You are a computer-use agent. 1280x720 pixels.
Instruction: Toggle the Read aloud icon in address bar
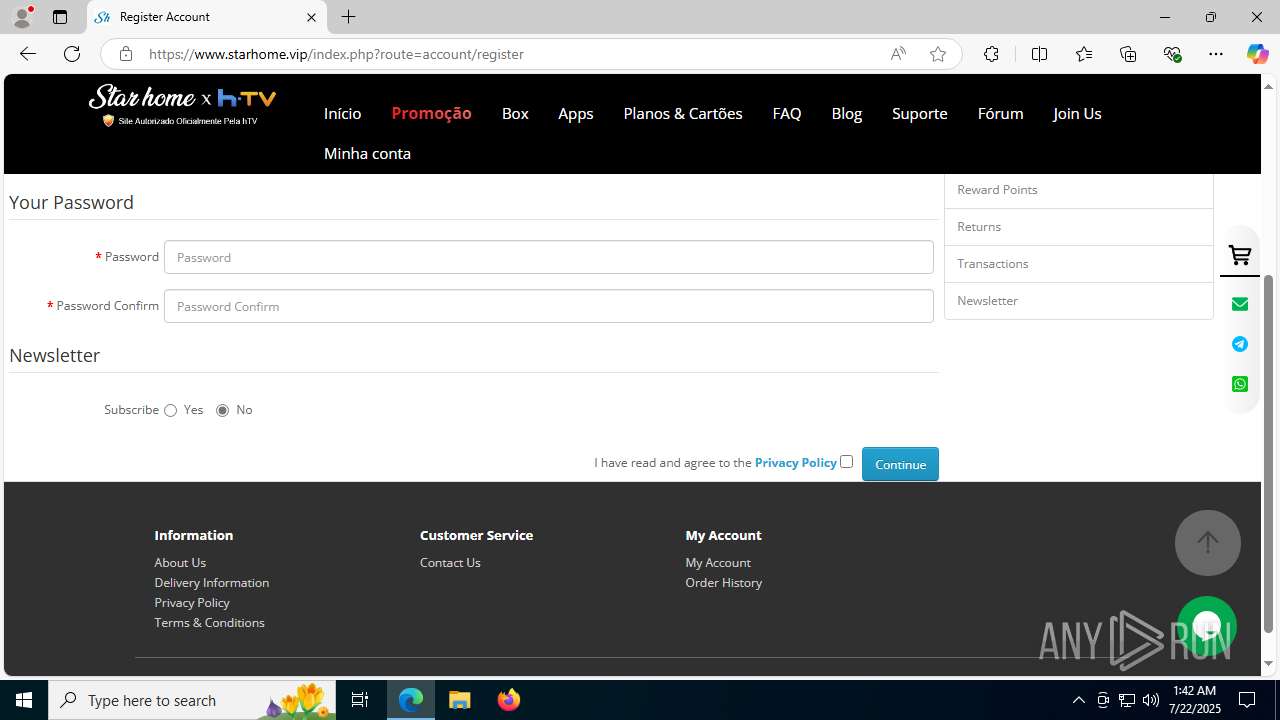click(x=898, y=54)
